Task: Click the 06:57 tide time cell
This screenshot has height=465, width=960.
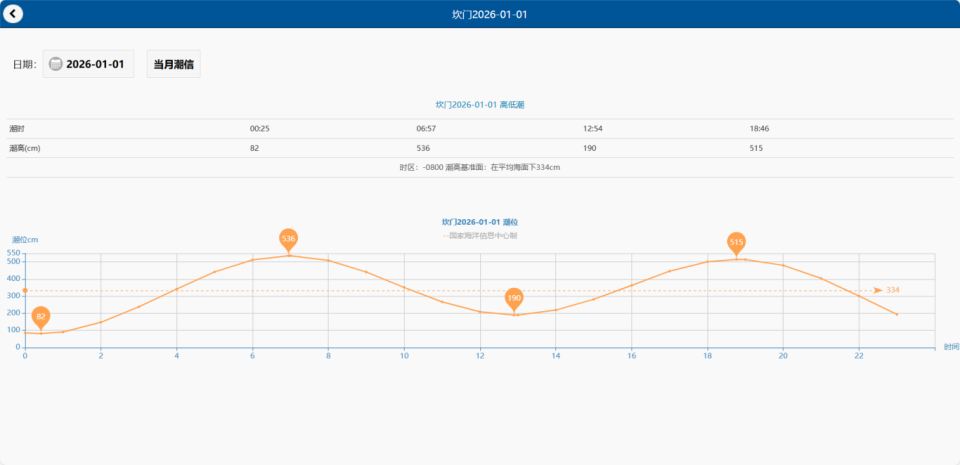Action: [426, 129]
